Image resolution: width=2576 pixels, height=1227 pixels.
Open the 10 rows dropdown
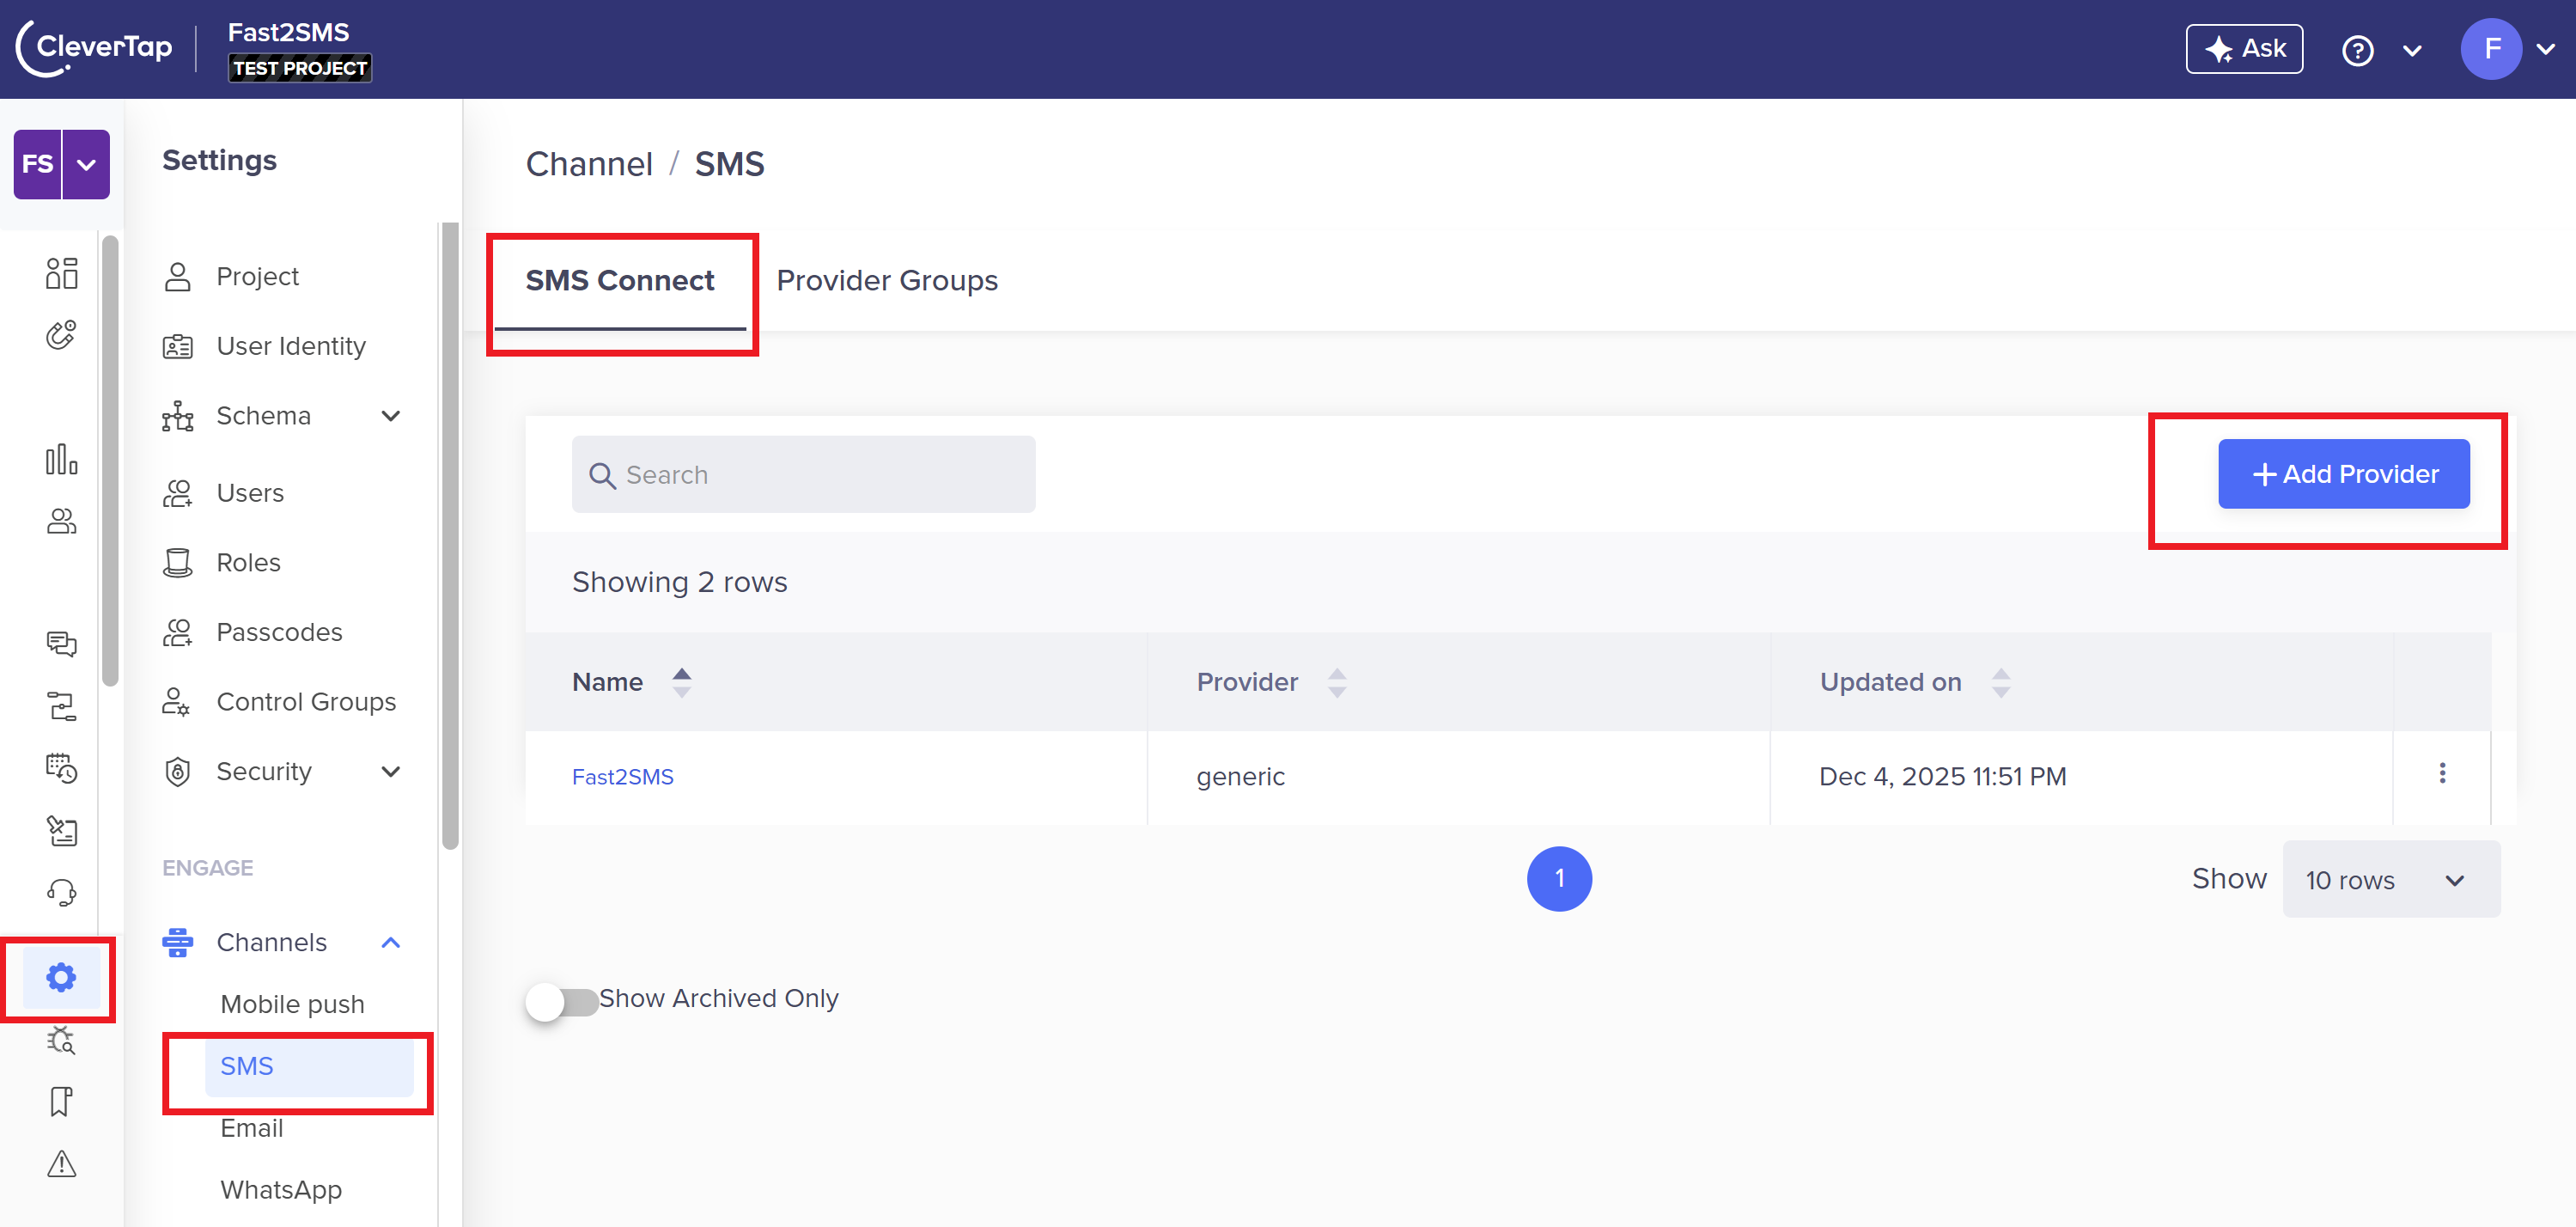[x=2390, y=879]
